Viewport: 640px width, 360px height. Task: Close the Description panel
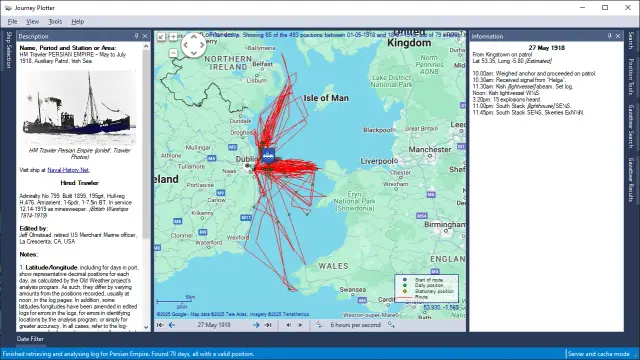coord(145,36)
